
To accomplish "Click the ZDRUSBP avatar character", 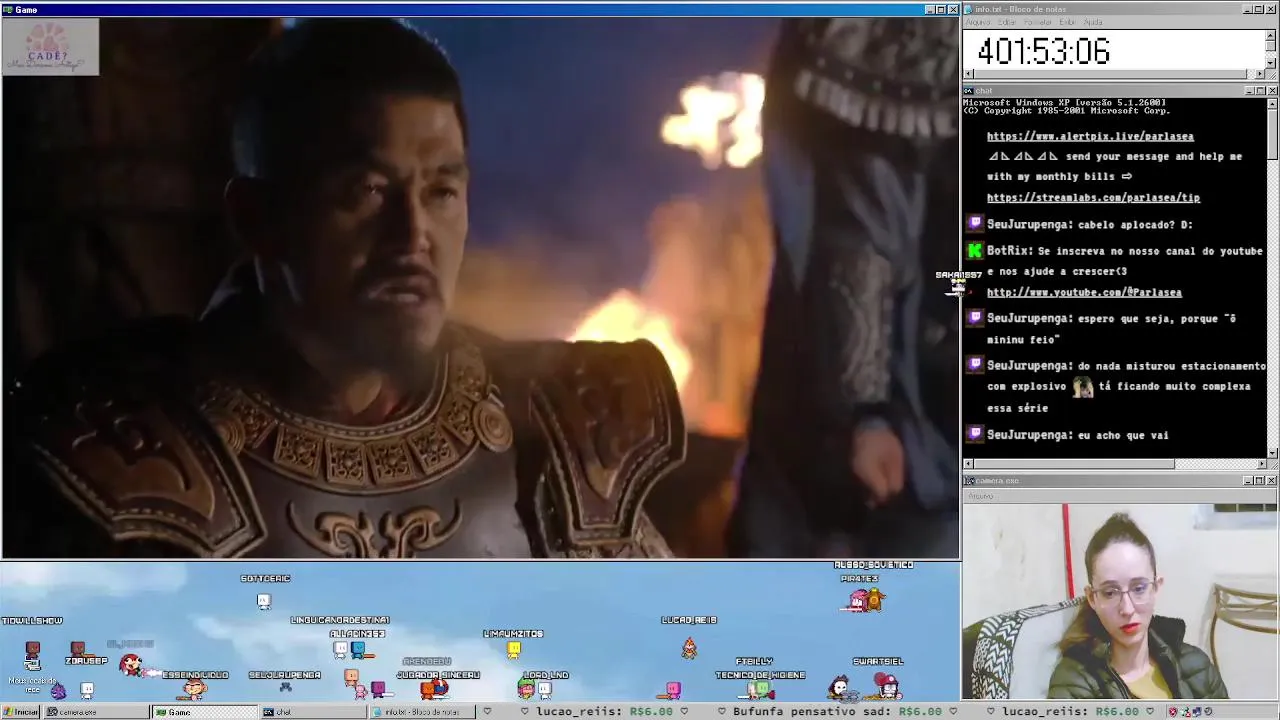I will click(78, 648).
